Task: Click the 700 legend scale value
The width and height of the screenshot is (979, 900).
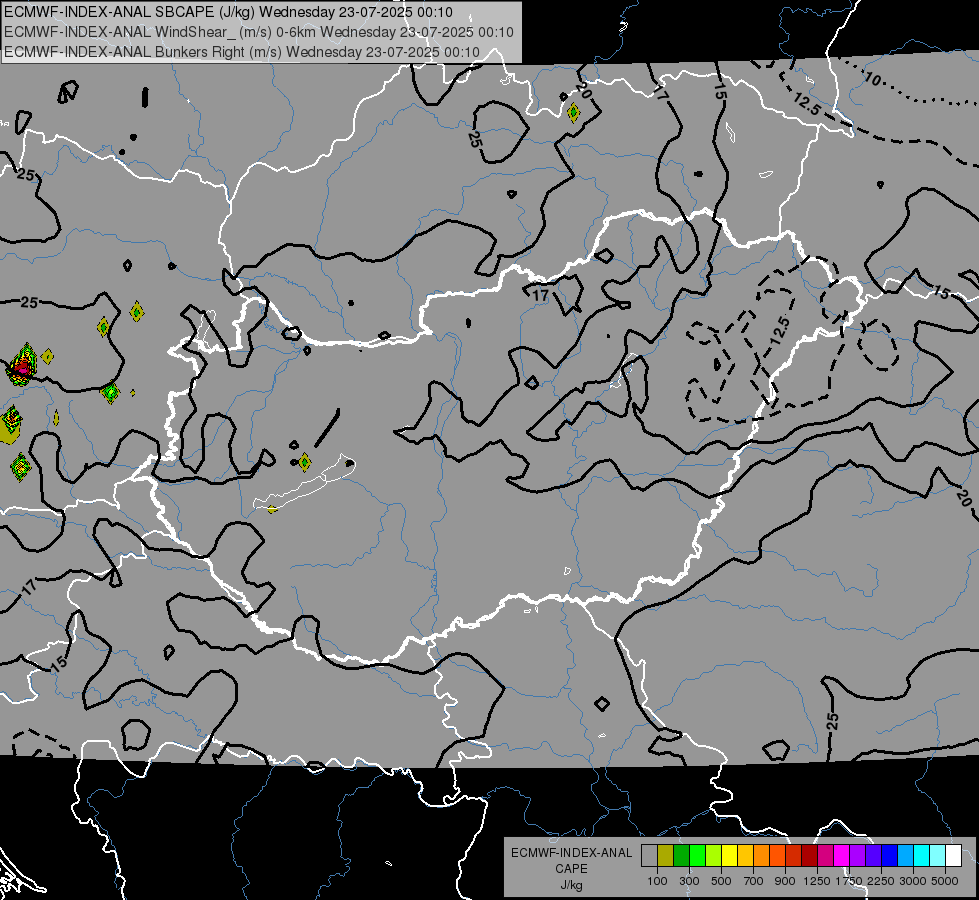Action: pos(754,881)
